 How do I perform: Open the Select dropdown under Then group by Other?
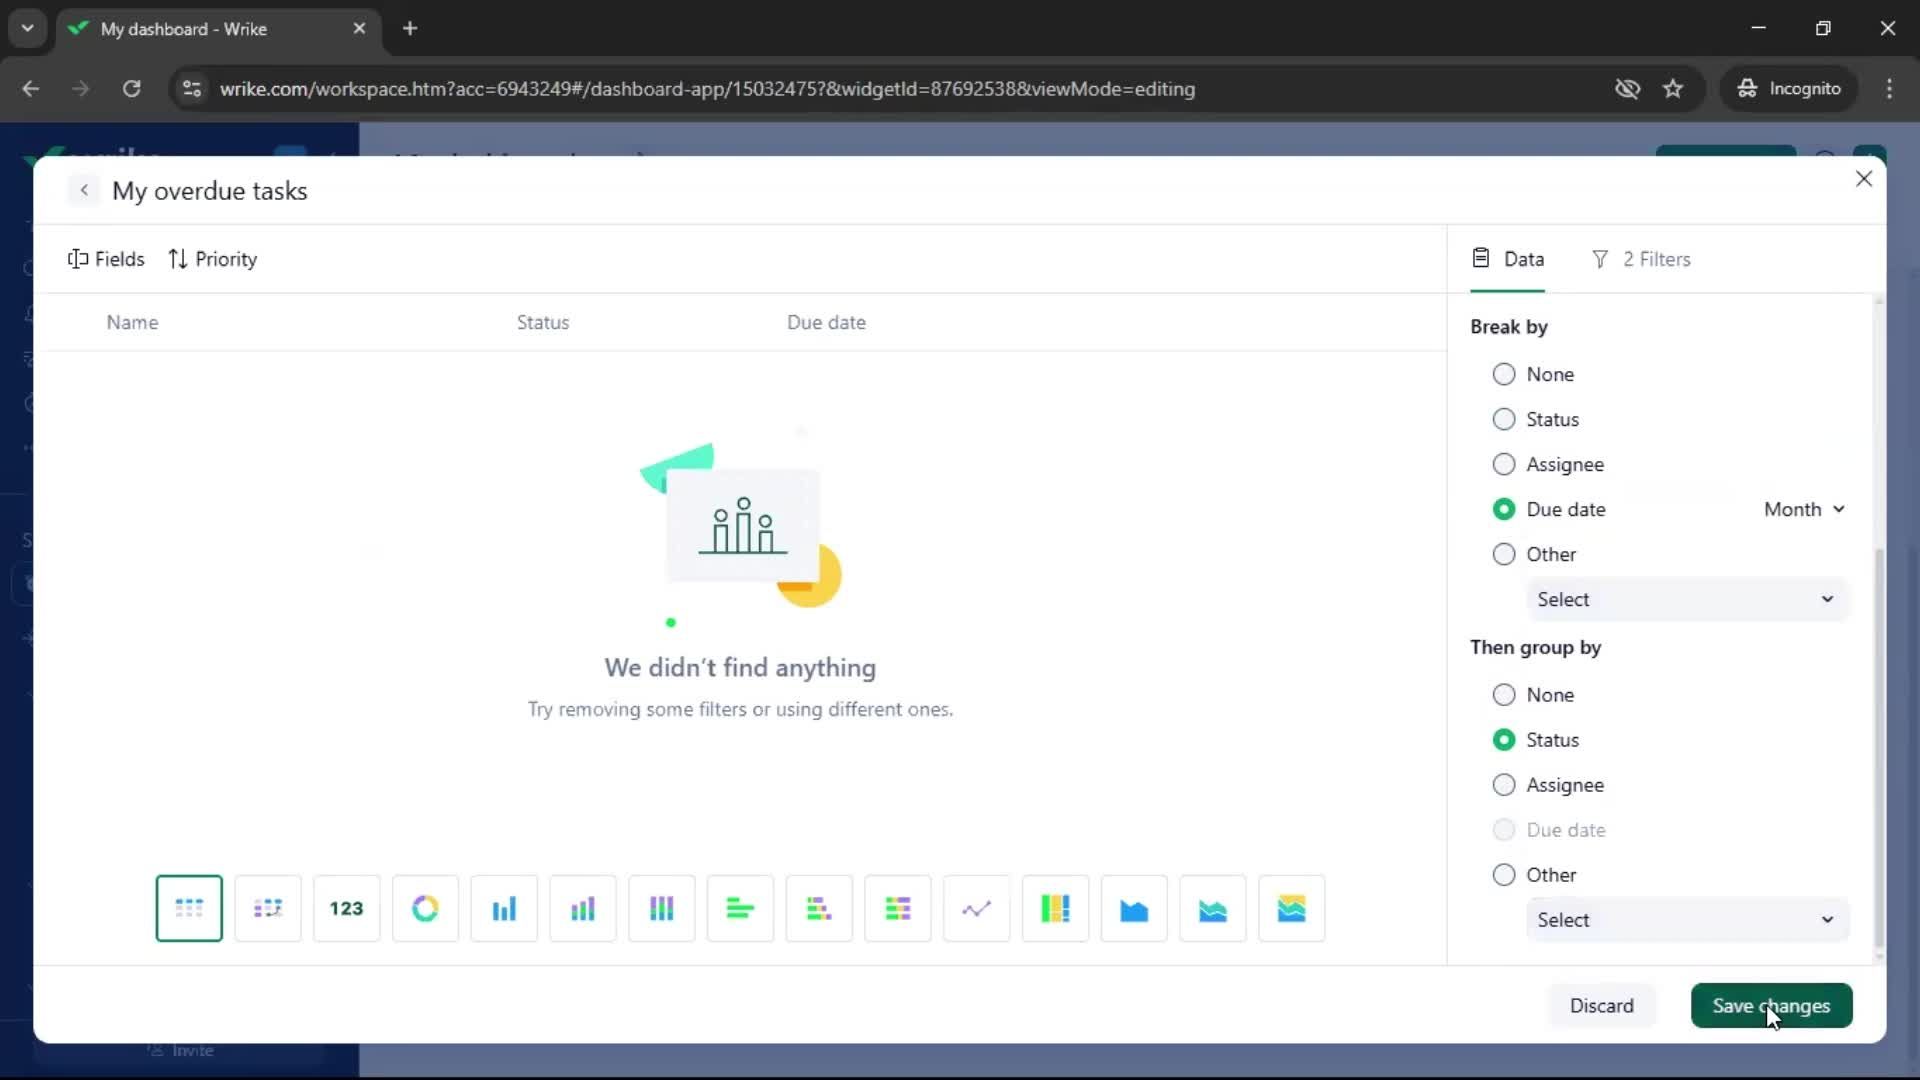[x=1687, y=920]
